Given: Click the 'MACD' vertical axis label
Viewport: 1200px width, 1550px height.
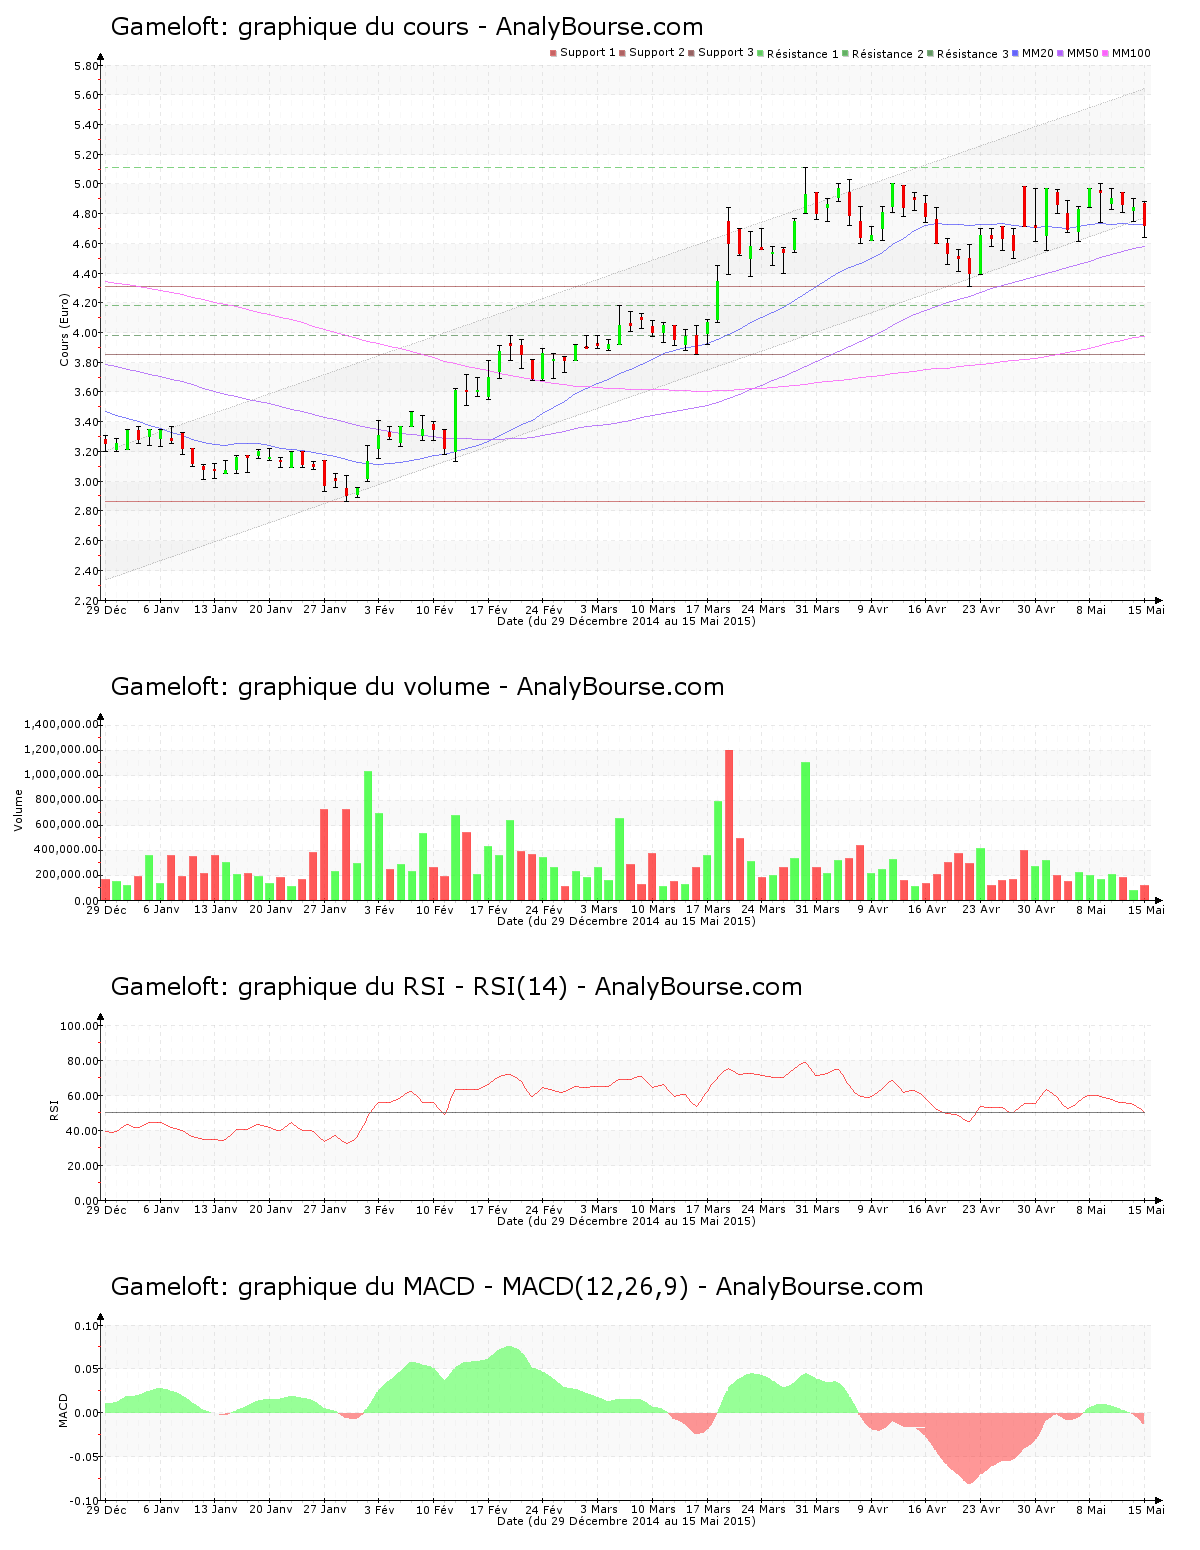Looking at the screenshot, I should (x=64, y=1410).
